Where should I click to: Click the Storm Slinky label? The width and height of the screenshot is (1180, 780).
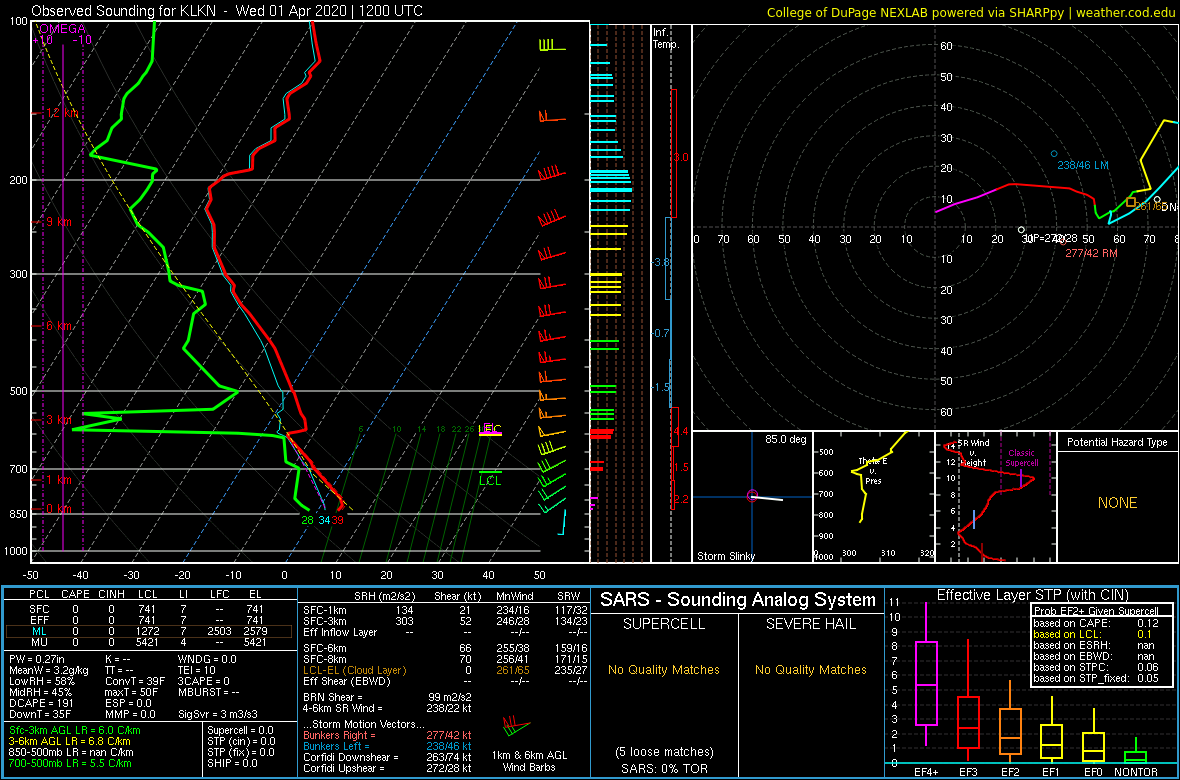pyautogui.click(x=727, y=556)
